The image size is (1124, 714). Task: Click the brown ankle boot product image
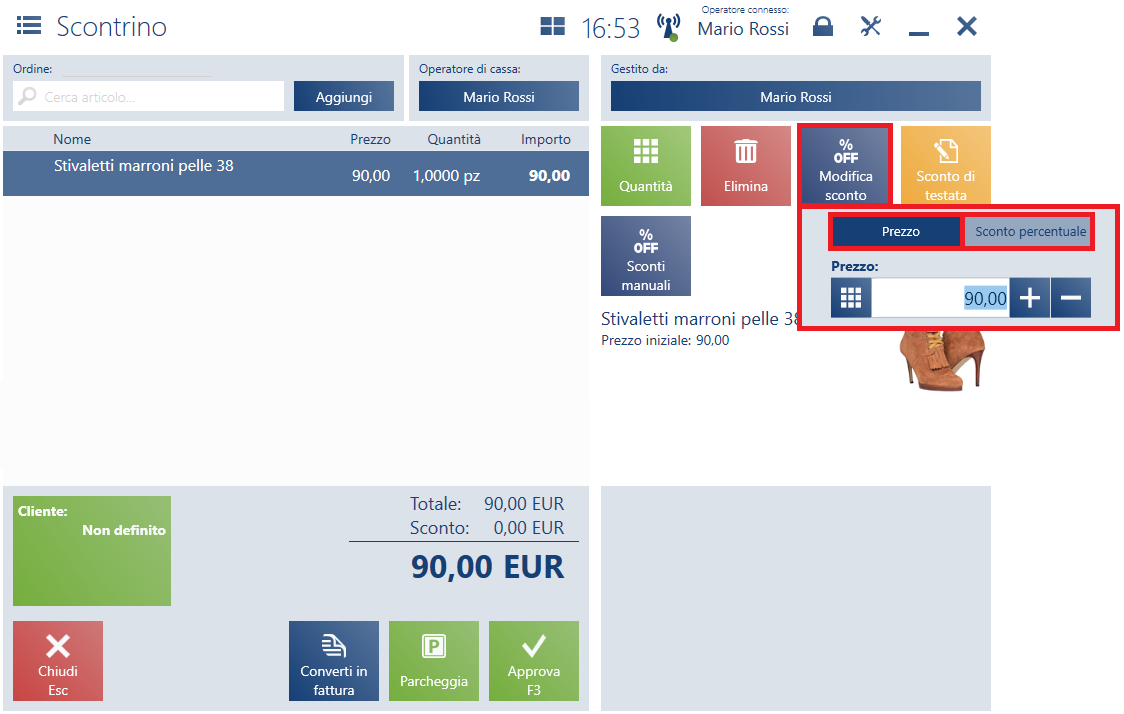point(943,361)
